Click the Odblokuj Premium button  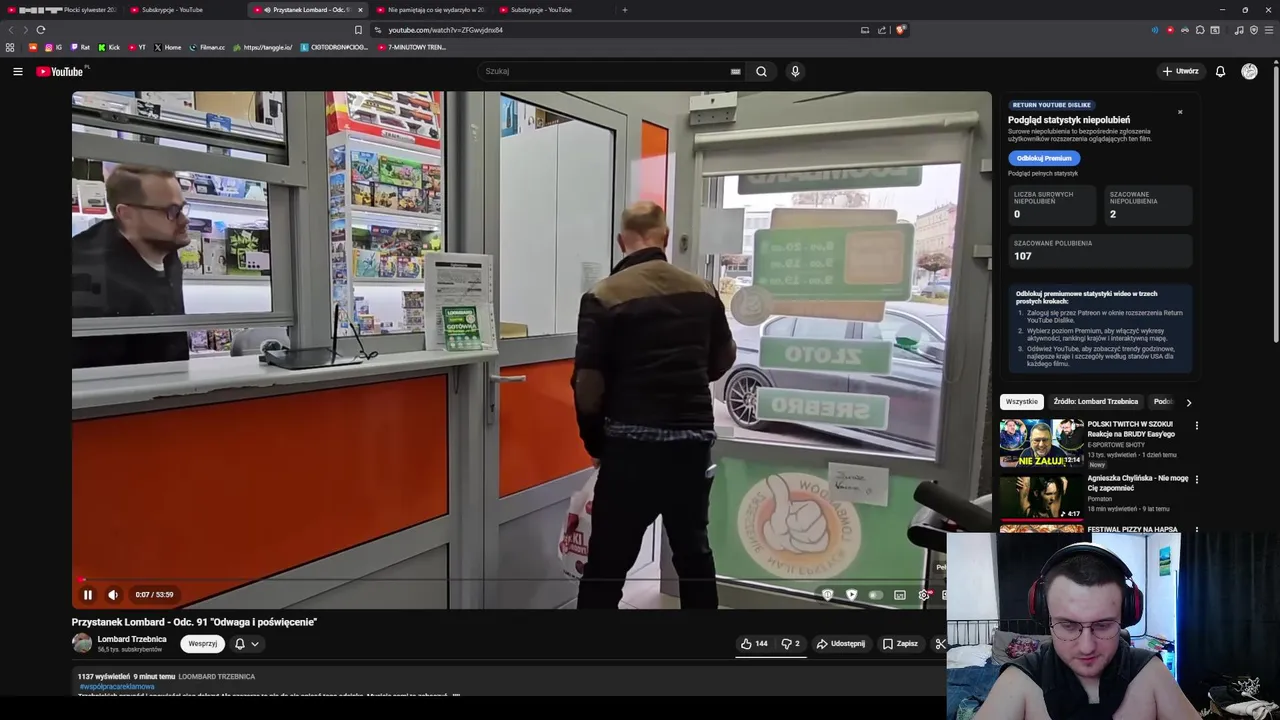click(1044, 158)
